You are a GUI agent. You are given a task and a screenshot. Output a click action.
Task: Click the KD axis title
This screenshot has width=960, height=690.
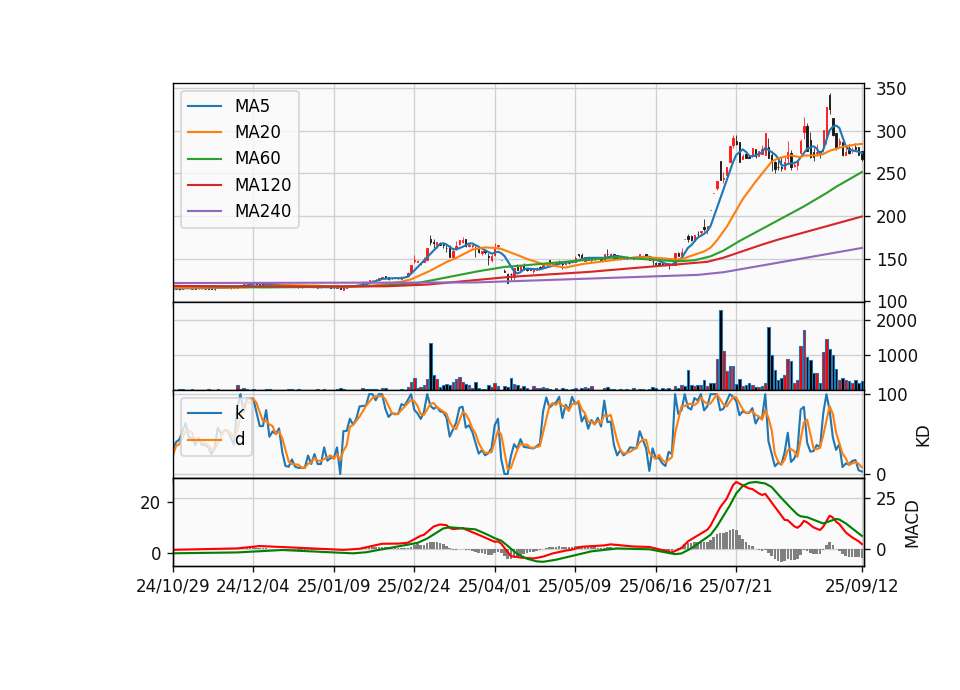click(x=923, y=437)
